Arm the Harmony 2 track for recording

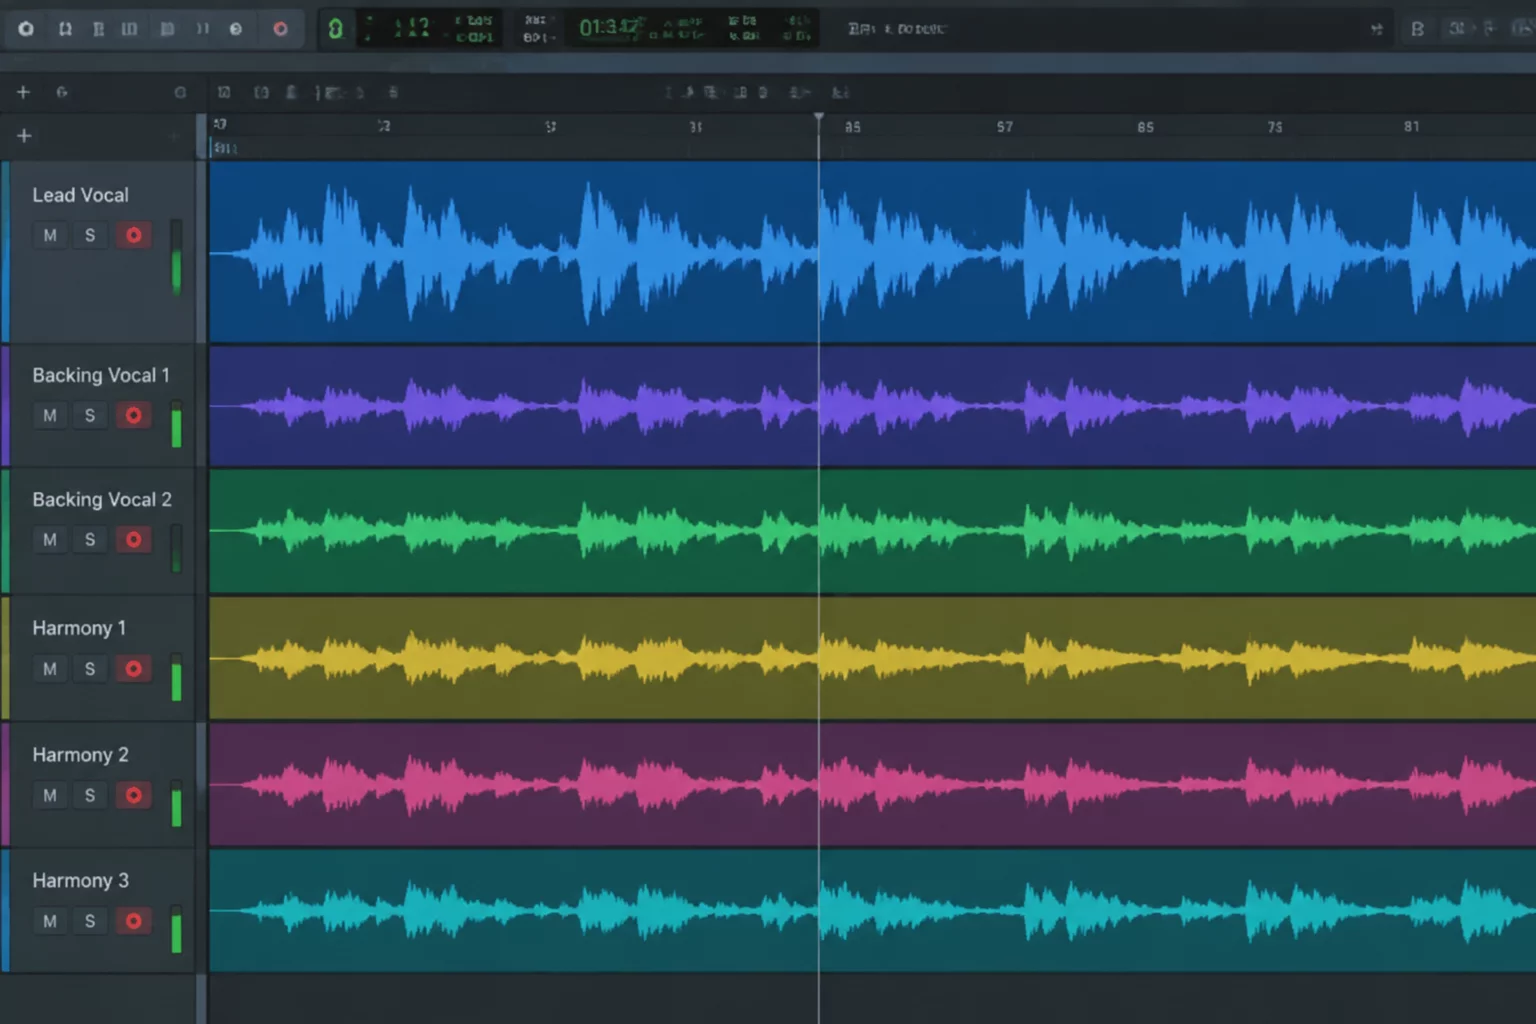point(133,796)
